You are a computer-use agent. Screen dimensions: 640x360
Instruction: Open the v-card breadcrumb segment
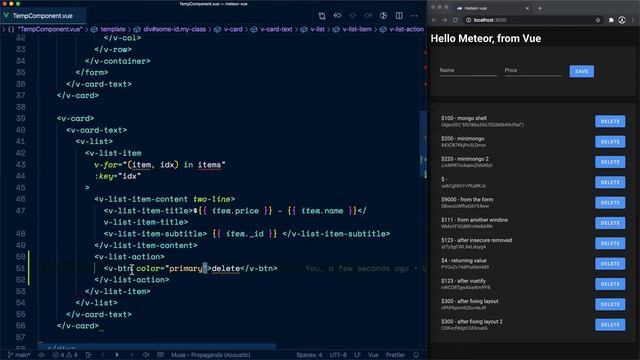233,29
